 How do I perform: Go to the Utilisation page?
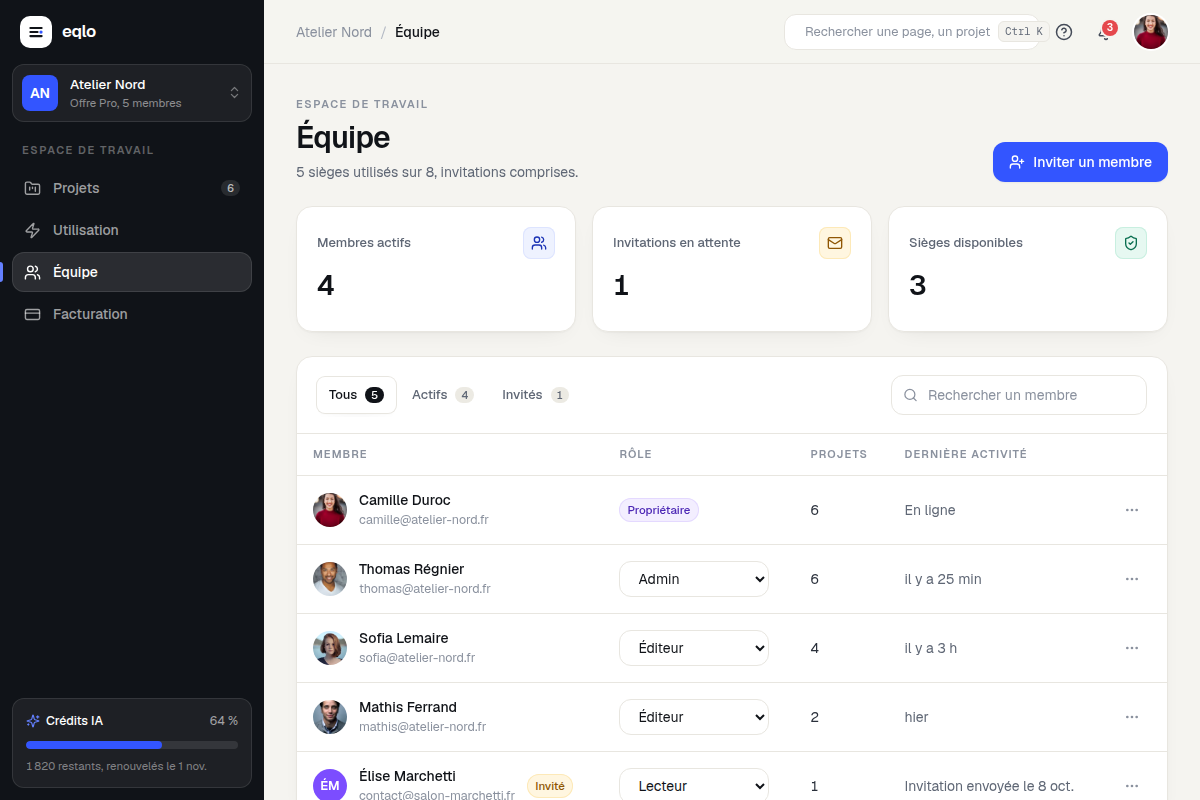click(132, 230)
